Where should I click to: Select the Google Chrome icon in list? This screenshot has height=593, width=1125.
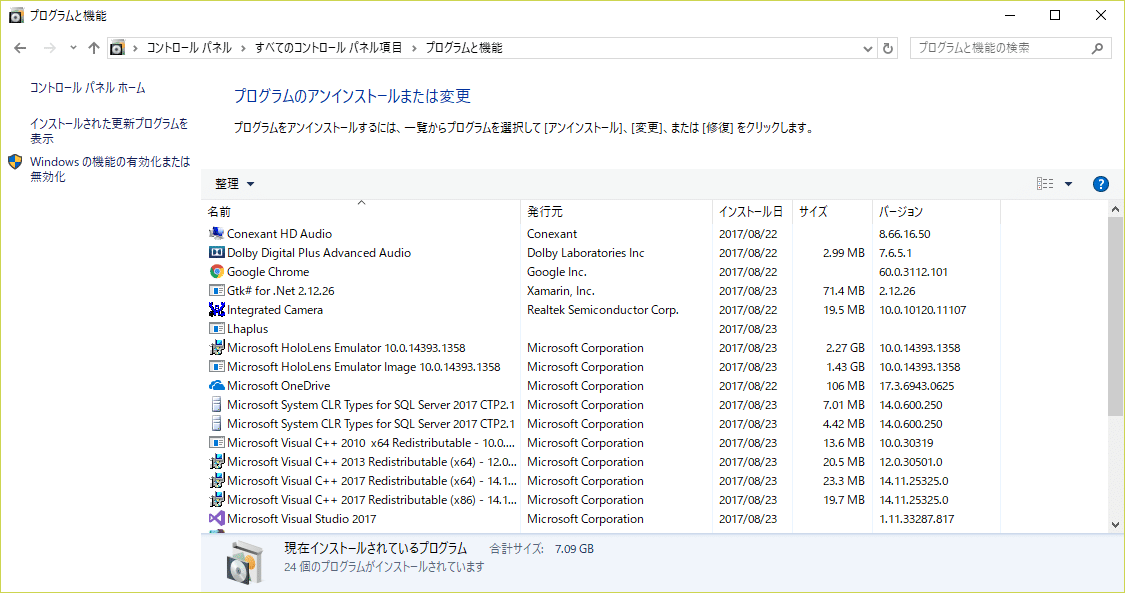216,272
